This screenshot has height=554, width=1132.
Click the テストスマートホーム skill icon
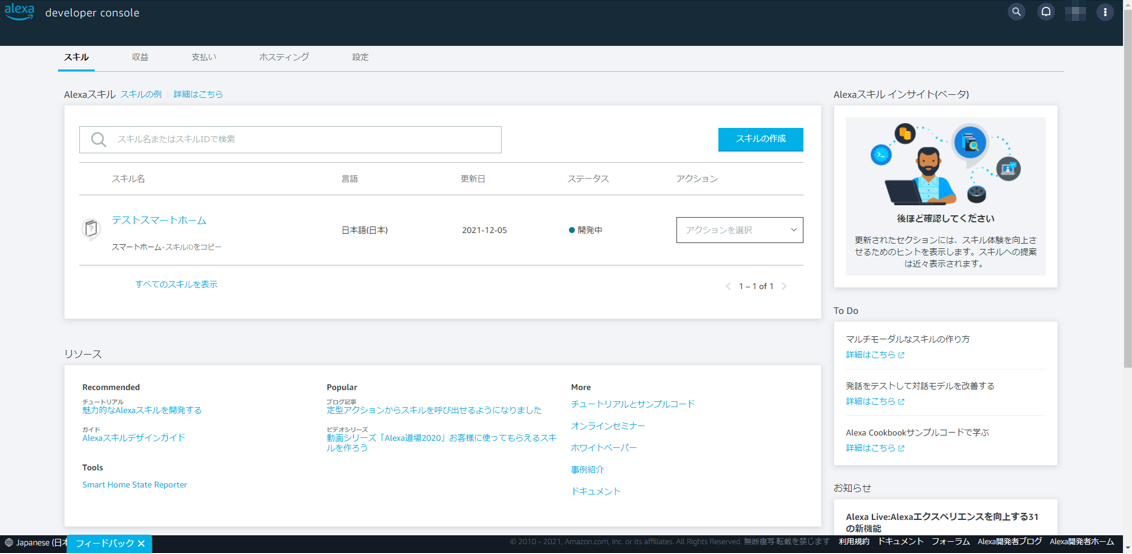coord(90,230)
